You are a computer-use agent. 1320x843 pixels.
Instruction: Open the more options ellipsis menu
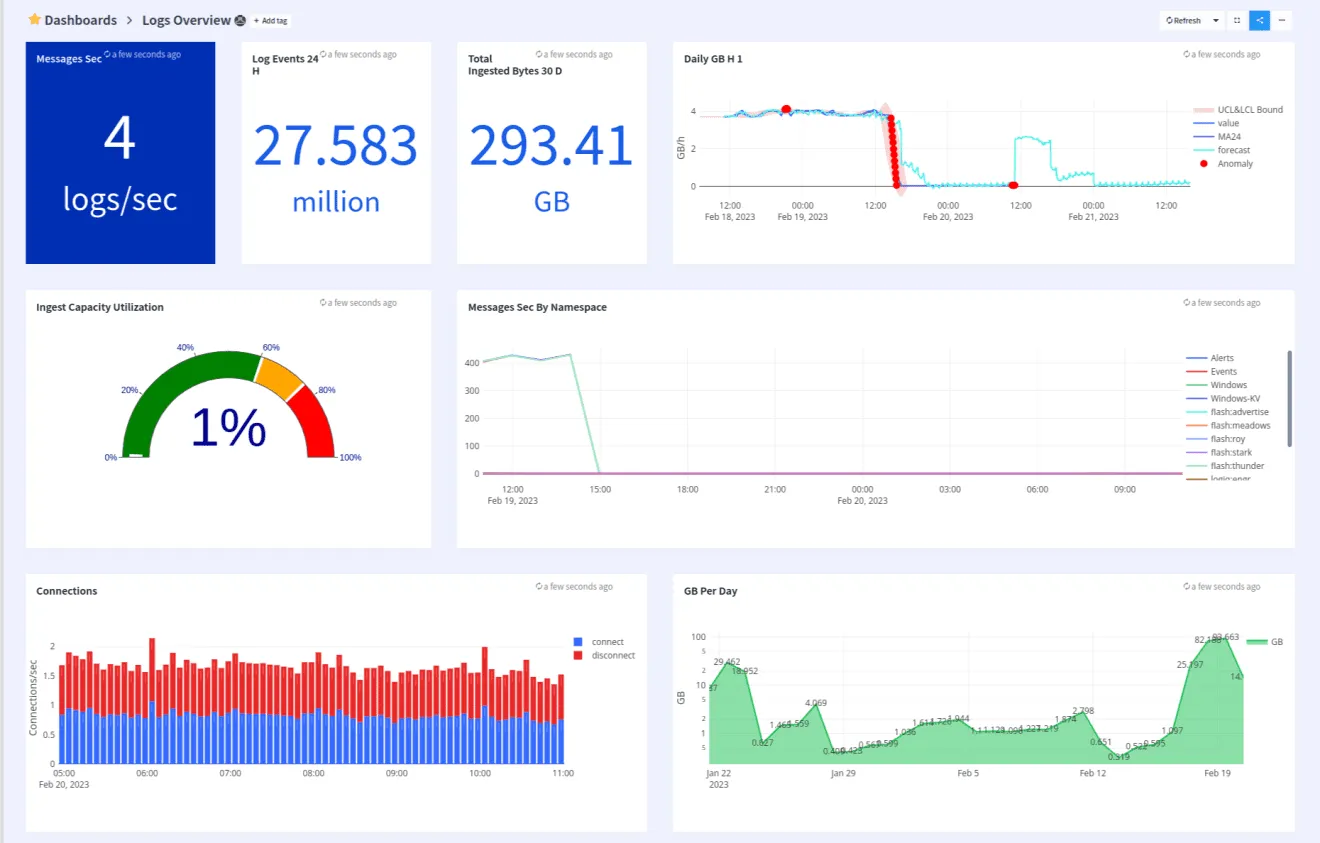(1282, 20)
